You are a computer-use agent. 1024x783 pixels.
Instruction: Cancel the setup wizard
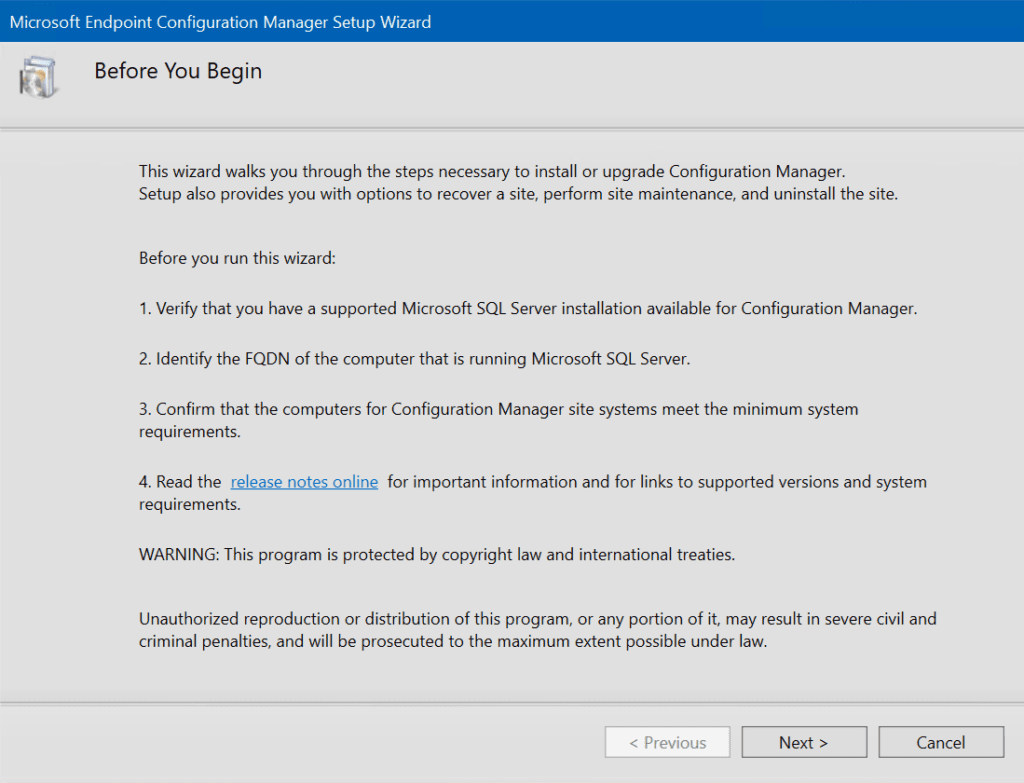[940, 743]
